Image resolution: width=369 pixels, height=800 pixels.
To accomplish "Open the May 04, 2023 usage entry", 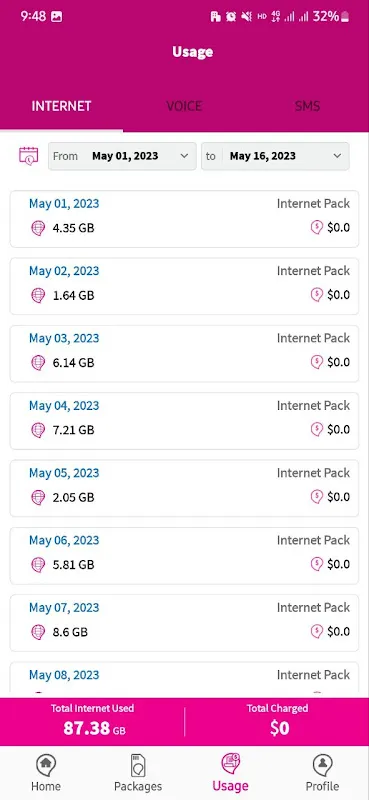I will [184, 421].
